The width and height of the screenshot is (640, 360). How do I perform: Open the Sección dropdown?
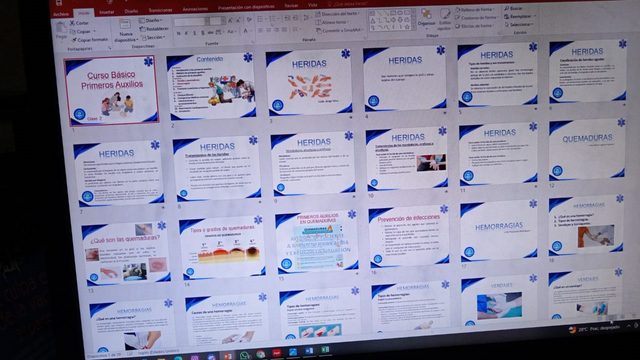pyautogui.click(x=153, y=38)
